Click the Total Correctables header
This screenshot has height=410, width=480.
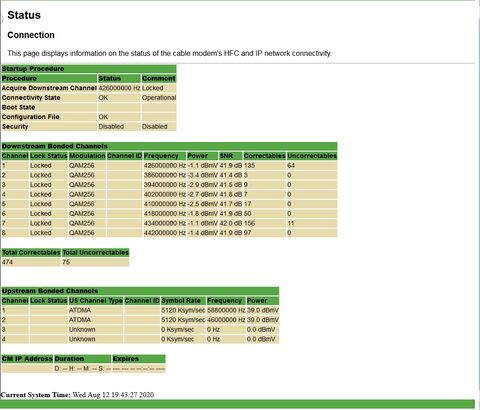pos(31,252)
